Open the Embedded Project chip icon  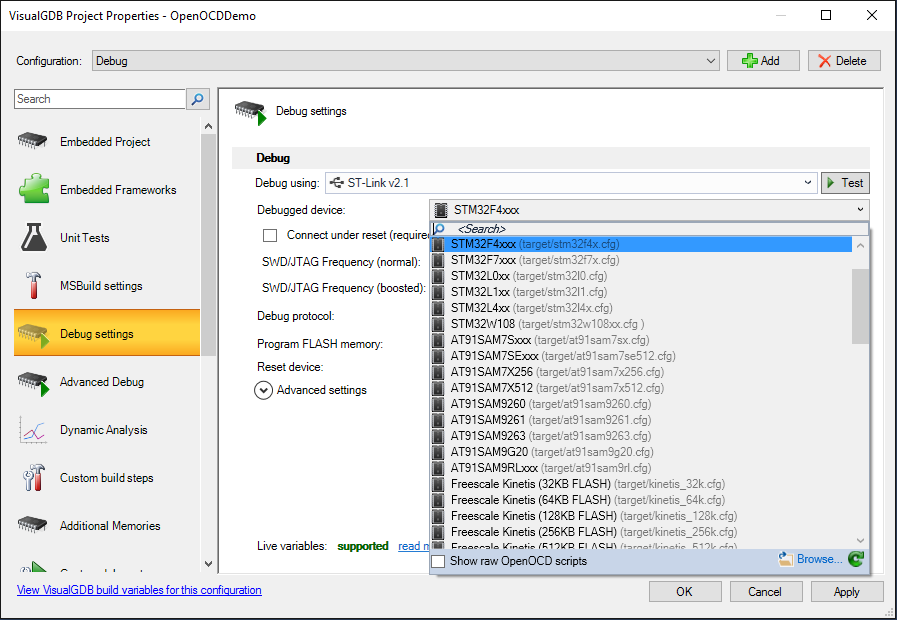33,141
